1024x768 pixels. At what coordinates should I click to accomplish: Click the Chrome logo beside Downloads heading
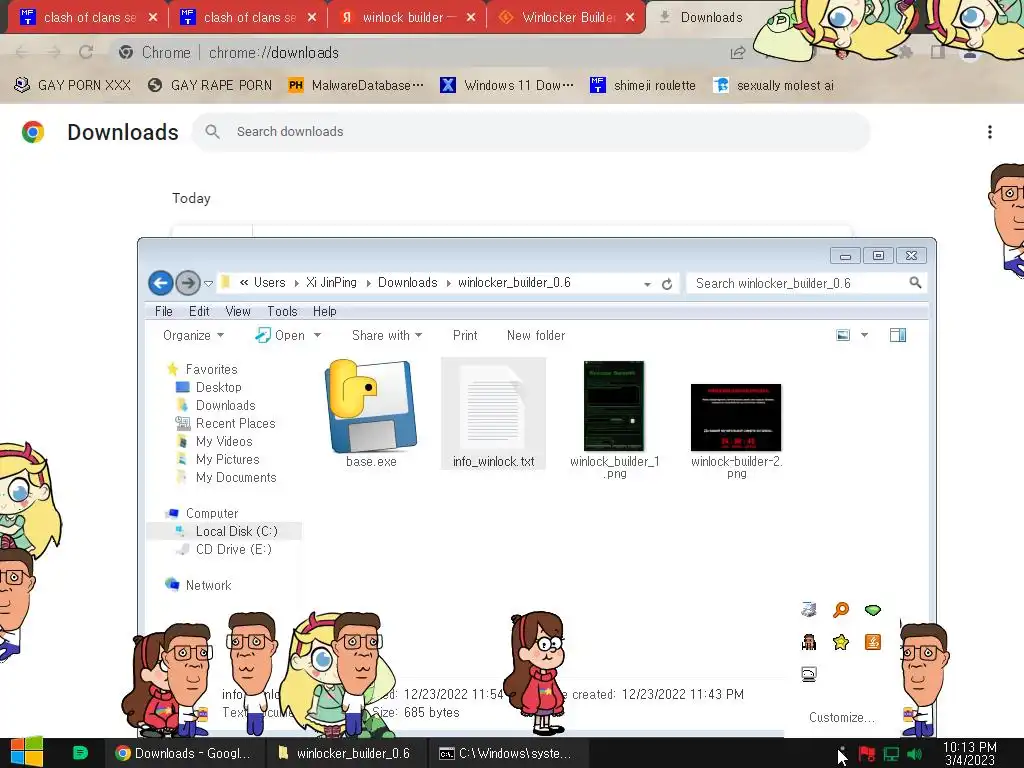click(x=33, y=132)
